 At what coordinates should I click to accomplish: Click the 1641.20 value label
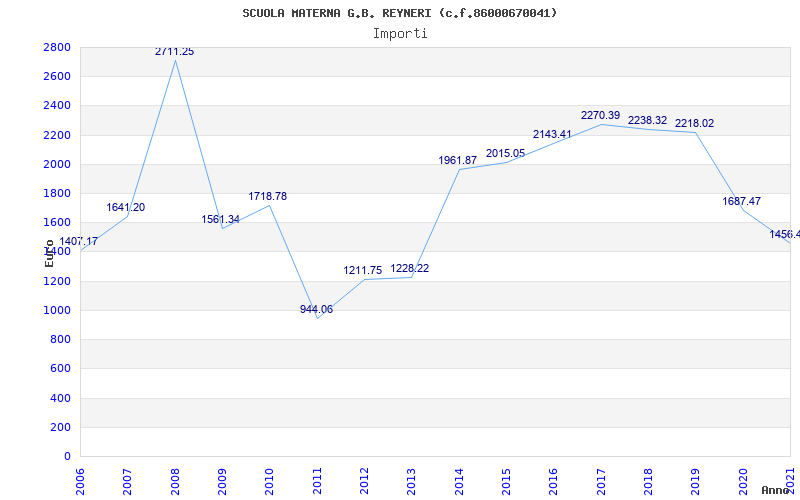pyautogui.click(x=126, y=207)
